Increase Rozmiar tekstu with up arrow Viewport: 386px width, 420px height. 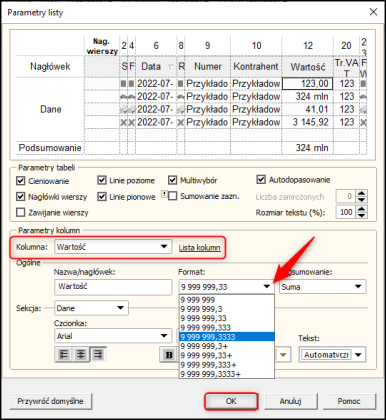tap(361, 209)
